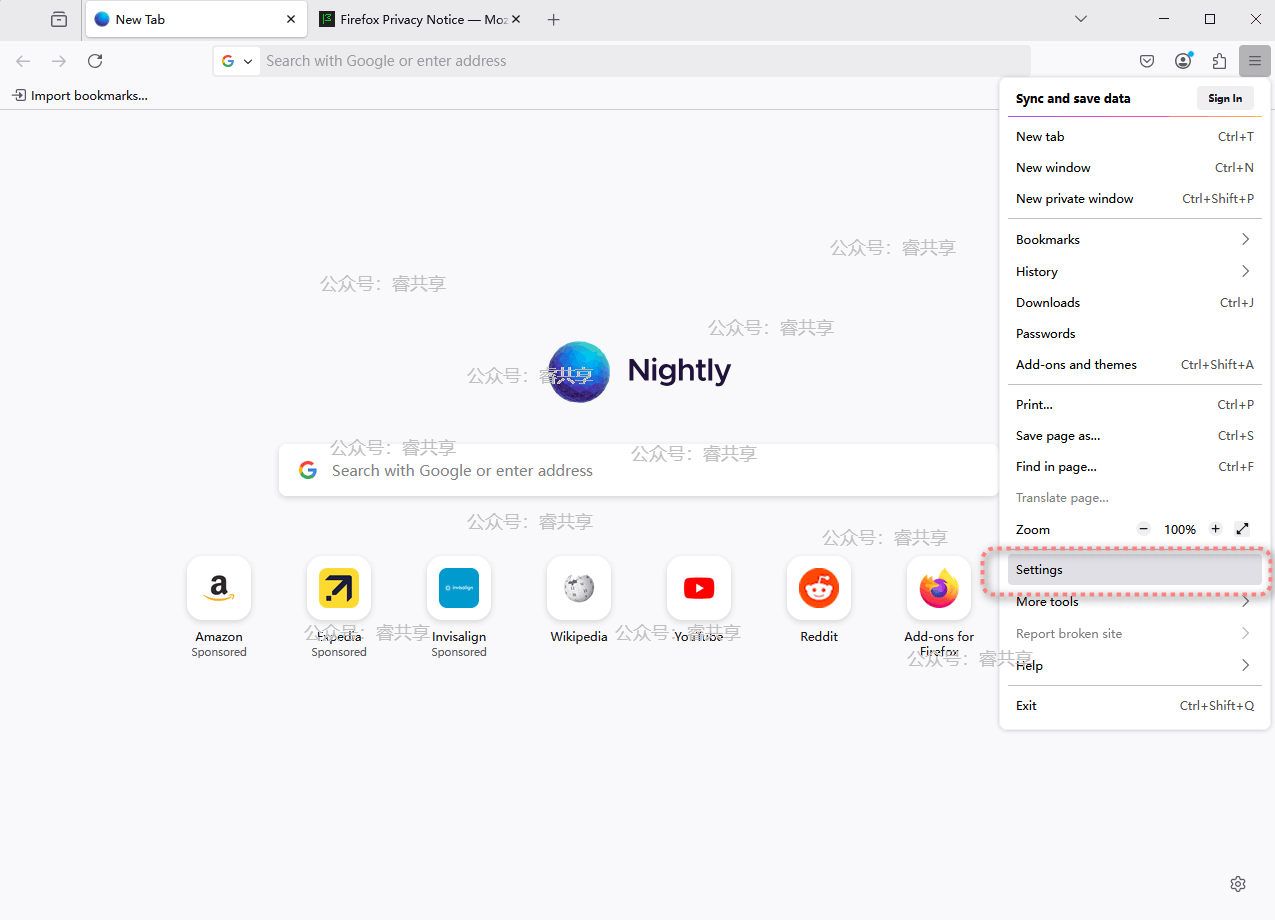The width and height of the screenshot is (1275, 920).
Task: Choose Save page as... menu item
Action: coord(1134,436)
